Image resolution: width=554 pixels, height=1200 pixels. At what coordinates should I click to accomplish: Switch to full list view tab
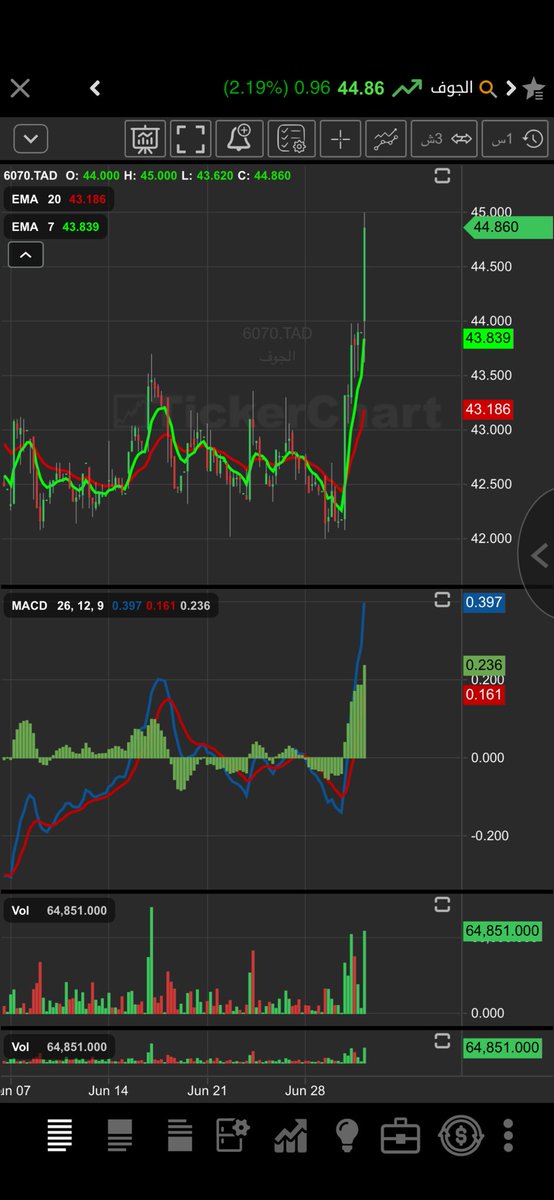point(59,1135)
